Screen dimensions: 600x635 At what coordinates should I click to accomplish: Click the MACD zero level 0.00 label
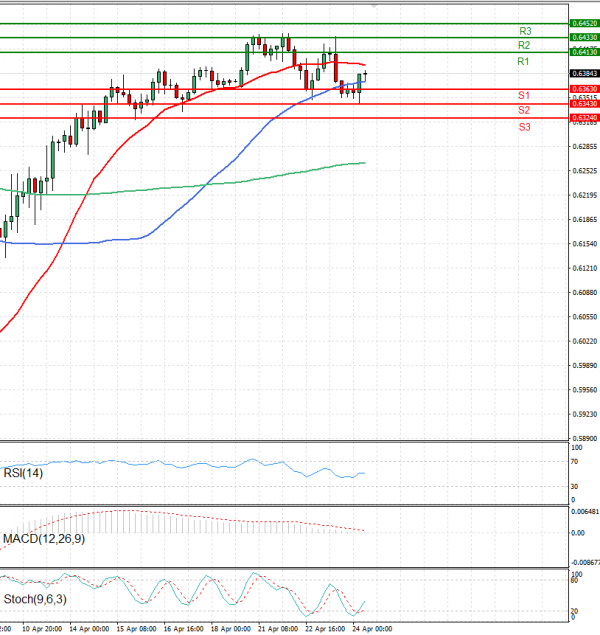pos(578,533)
